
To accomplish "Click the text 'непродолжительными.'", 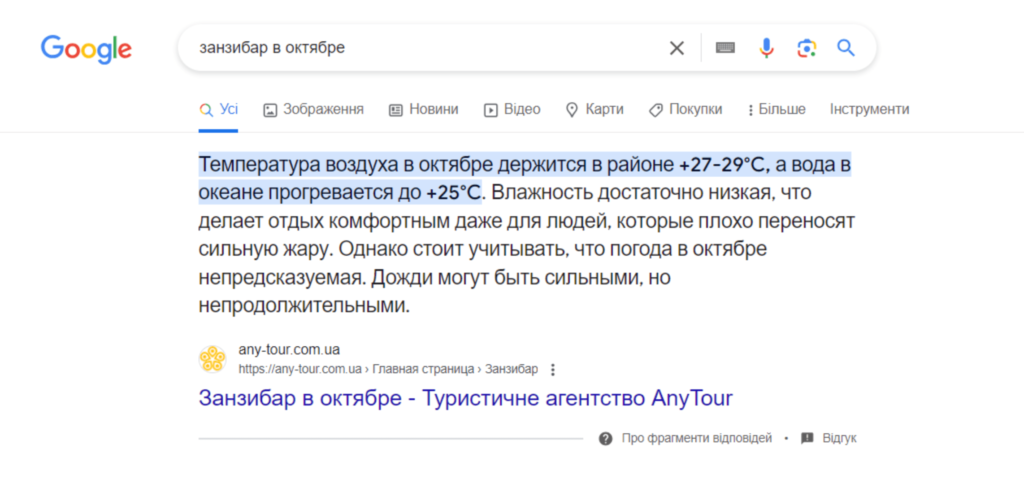I will [304, 305].
